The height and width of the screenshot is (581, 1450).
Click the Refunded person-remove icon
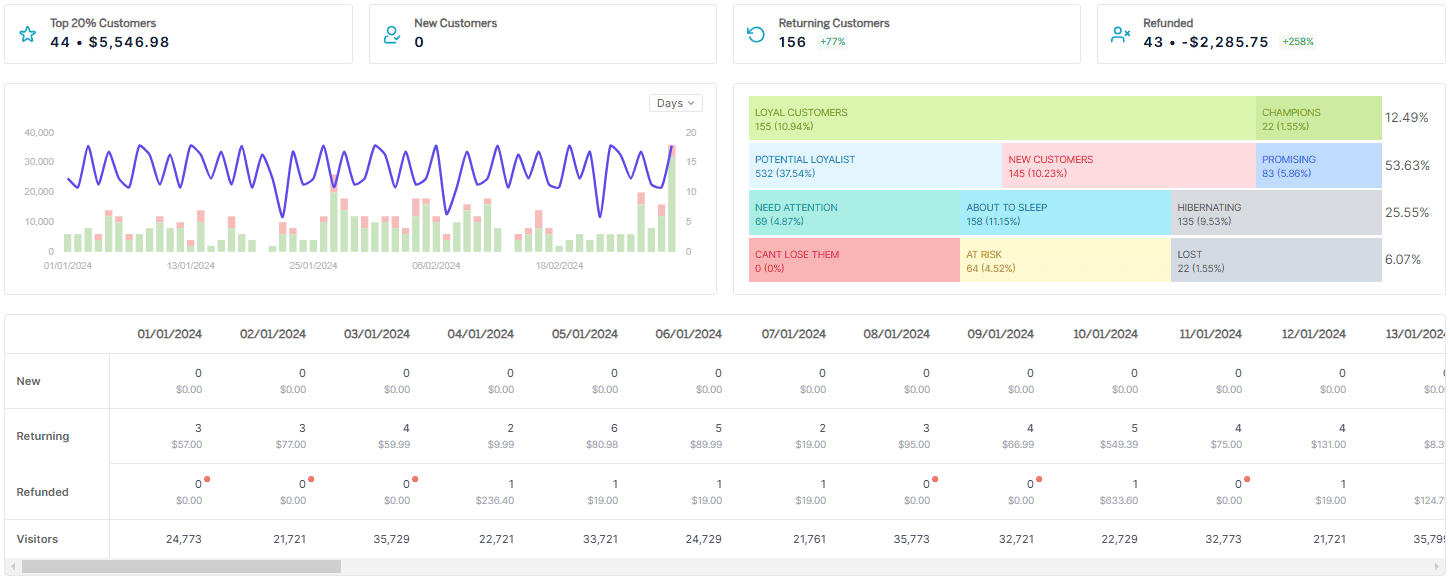click(1121, 34)
